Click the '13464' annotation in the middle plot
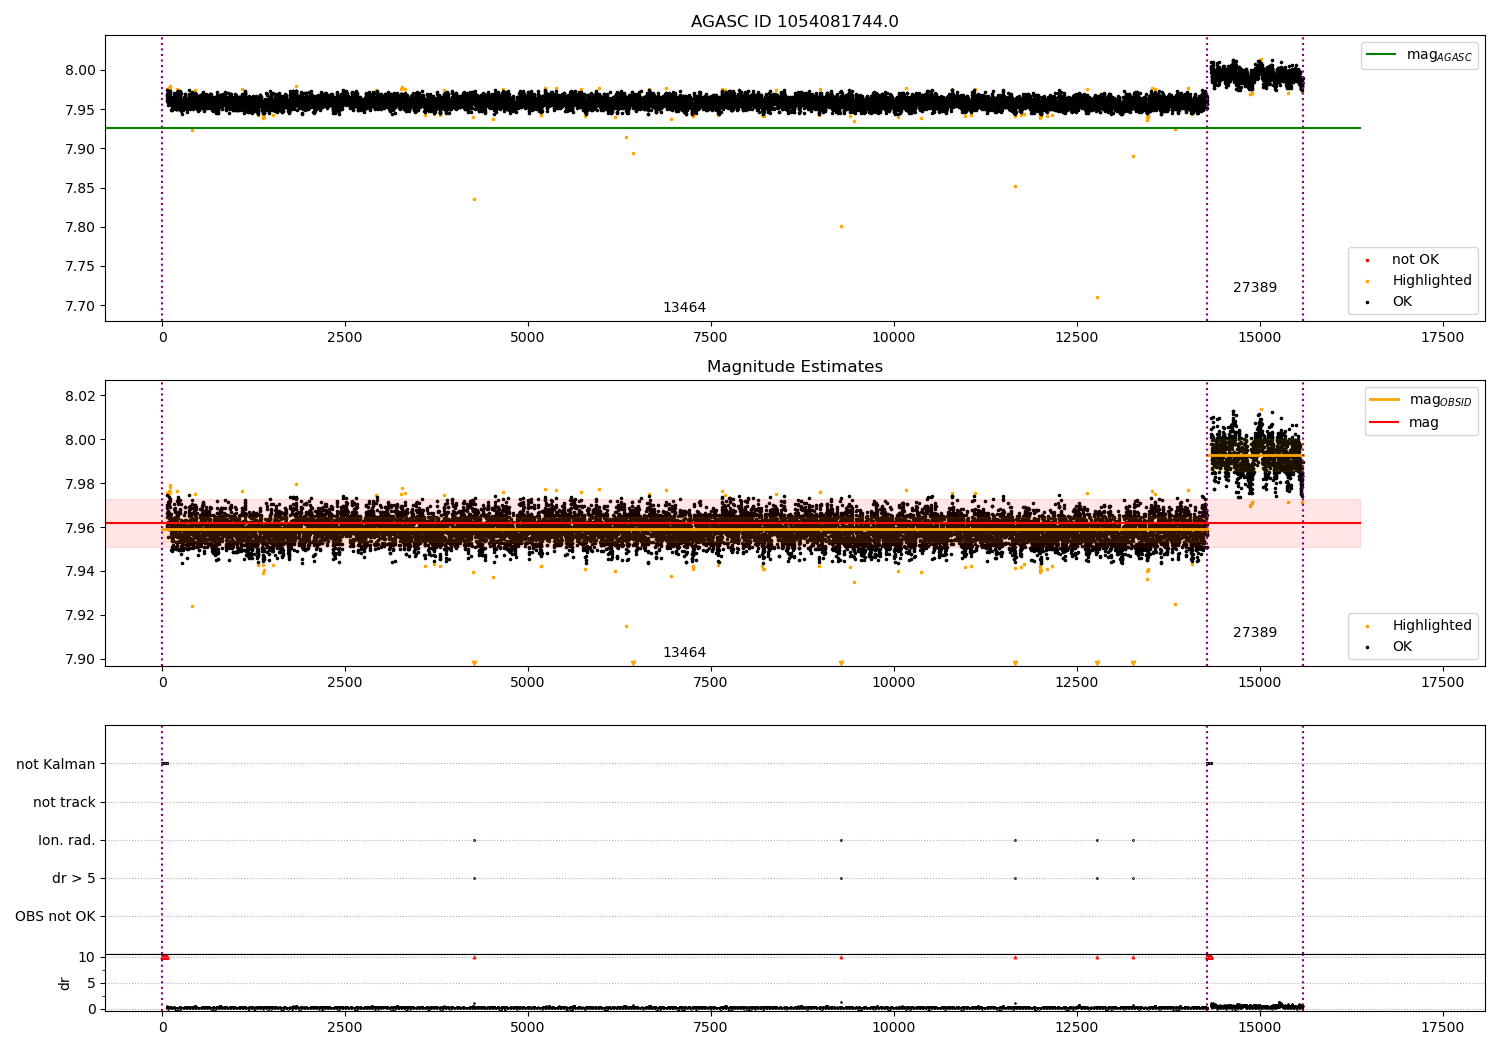Screen dimensions: 1500x1050 pyautogui.click(x=684, y=652)
